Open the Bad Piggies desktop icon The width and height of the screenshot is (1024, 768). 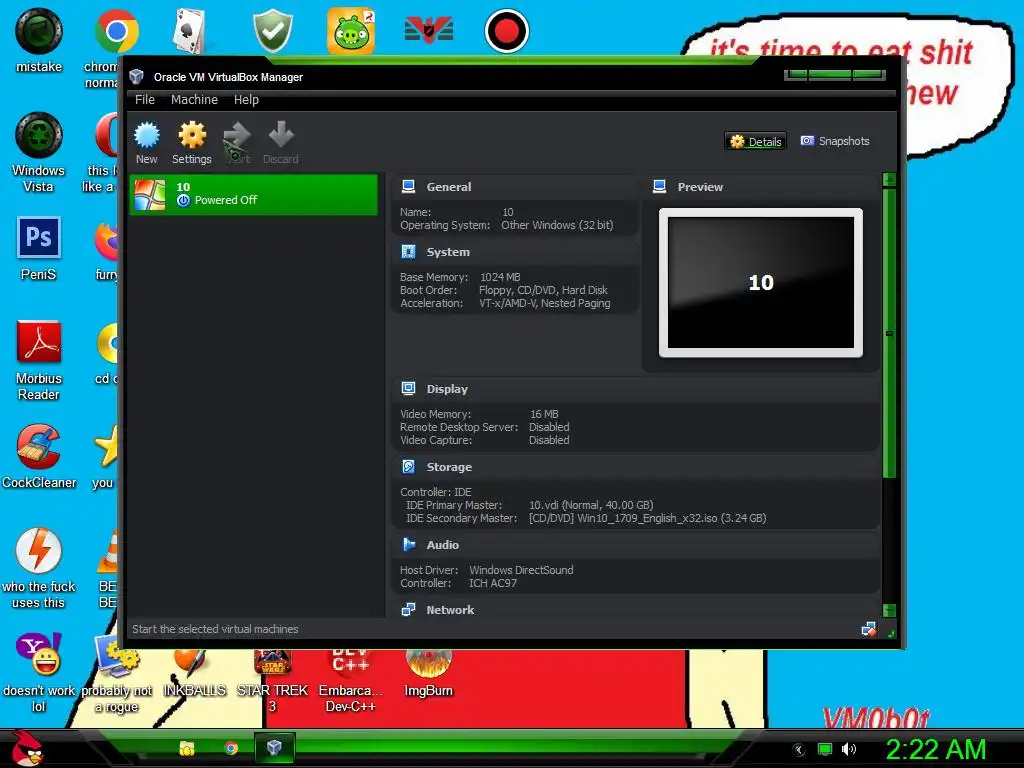click(351, 31)
